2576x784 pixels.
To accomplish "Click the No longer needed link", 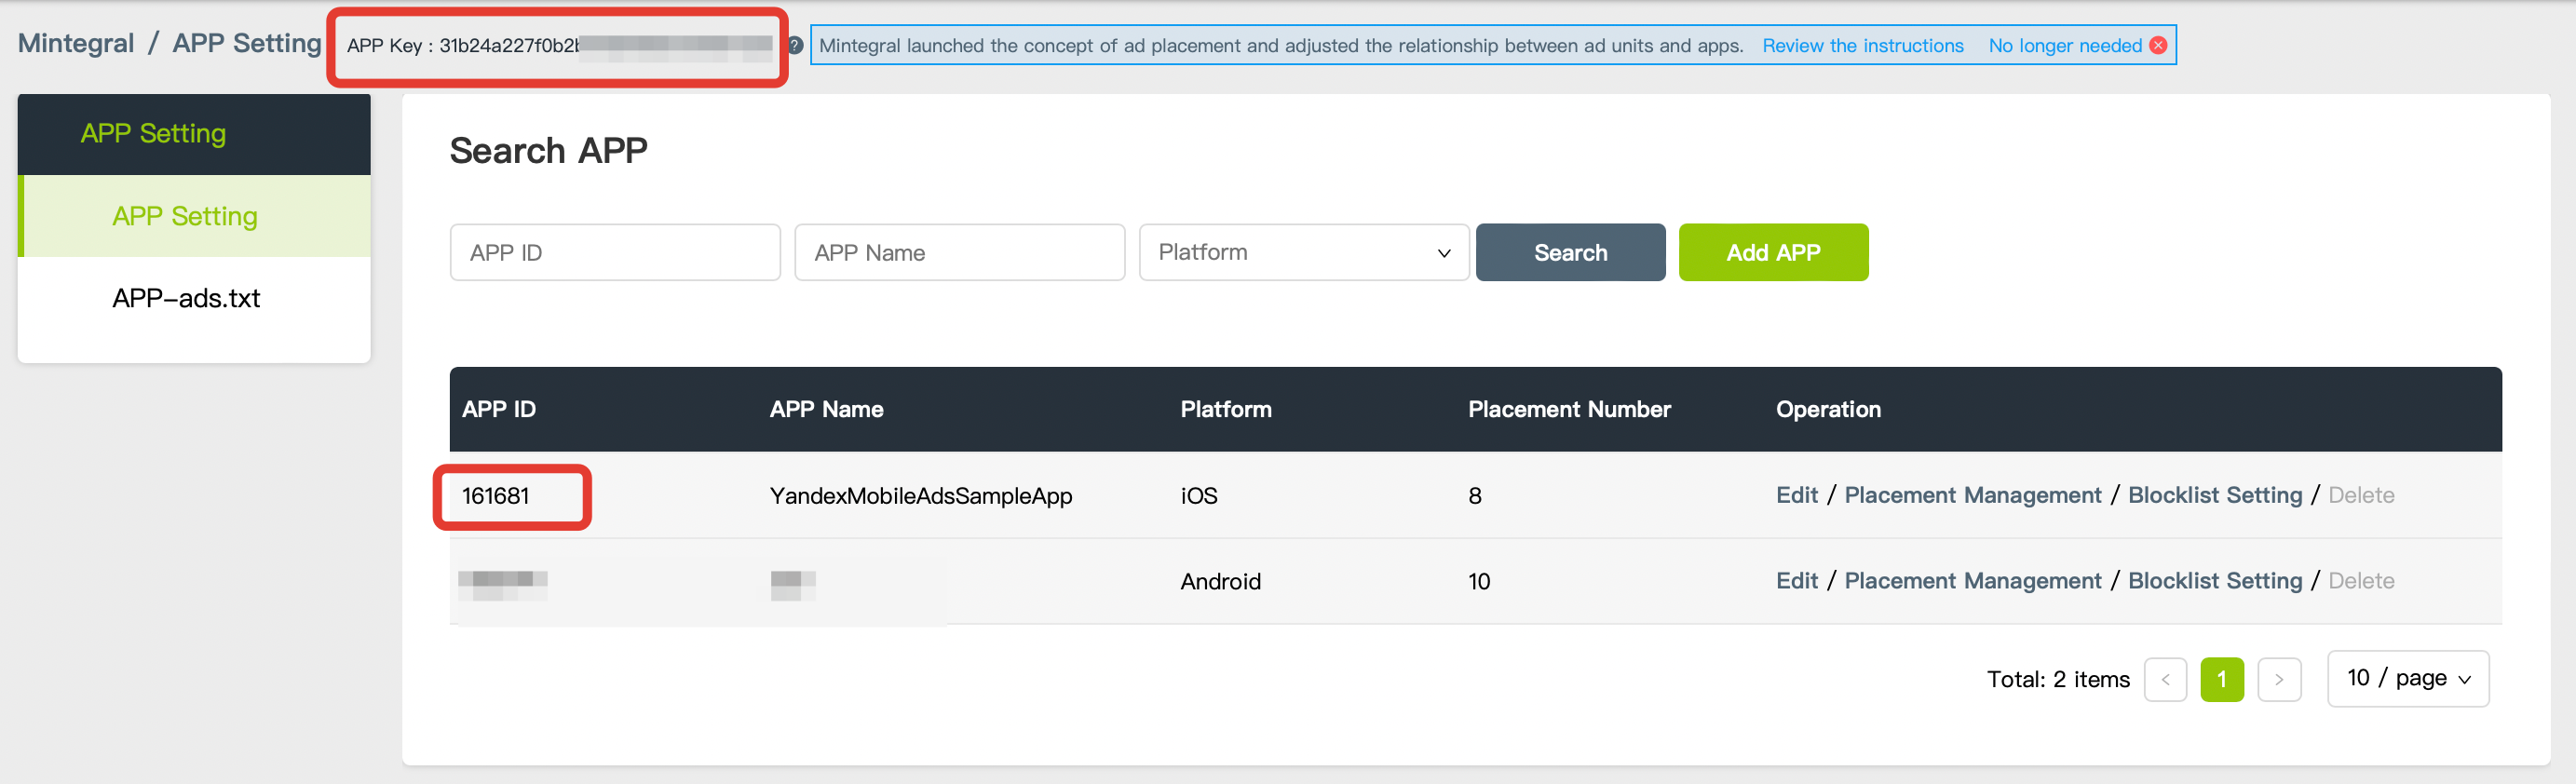I will [2064, 46].
